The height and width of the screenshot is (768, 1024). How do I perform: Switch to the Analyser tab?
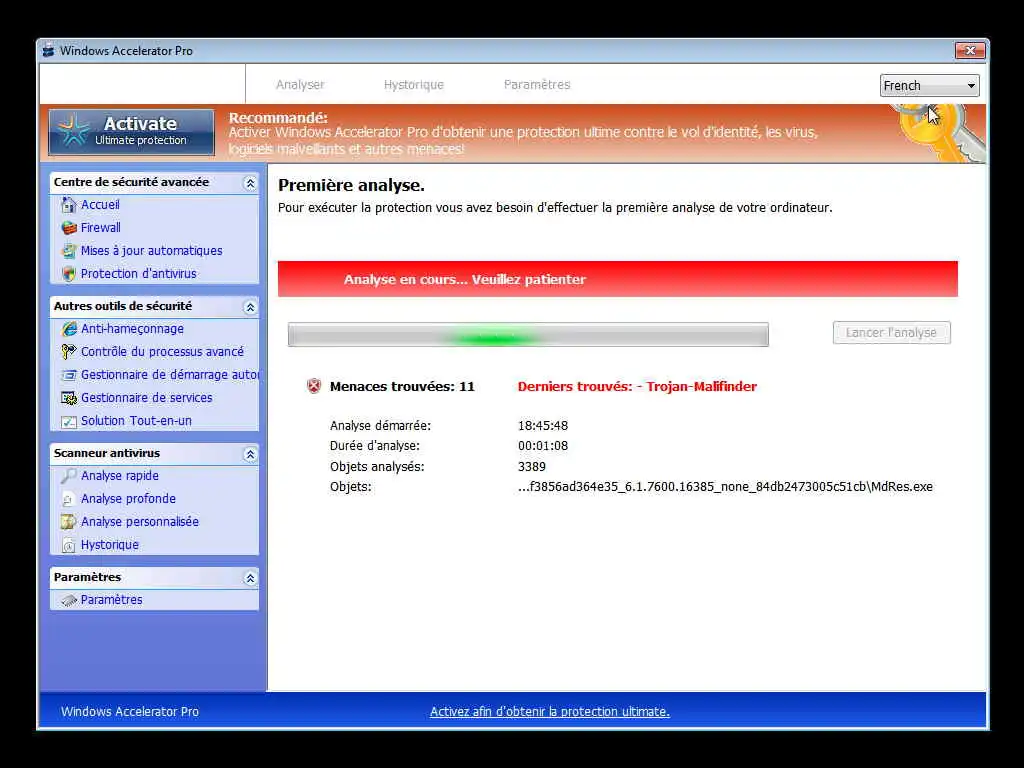tap(300, 84)
